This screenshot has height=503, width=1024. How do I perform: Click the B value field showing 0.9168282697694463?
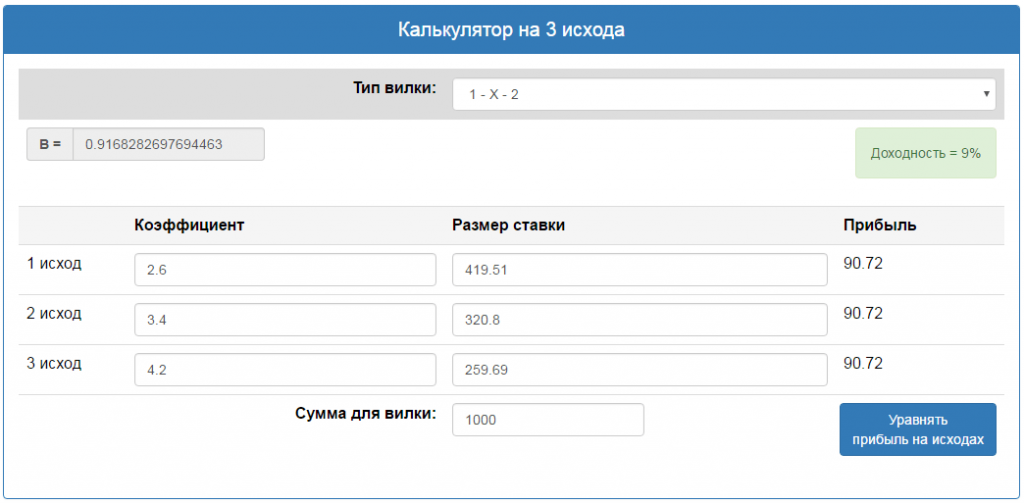point(168,145)
